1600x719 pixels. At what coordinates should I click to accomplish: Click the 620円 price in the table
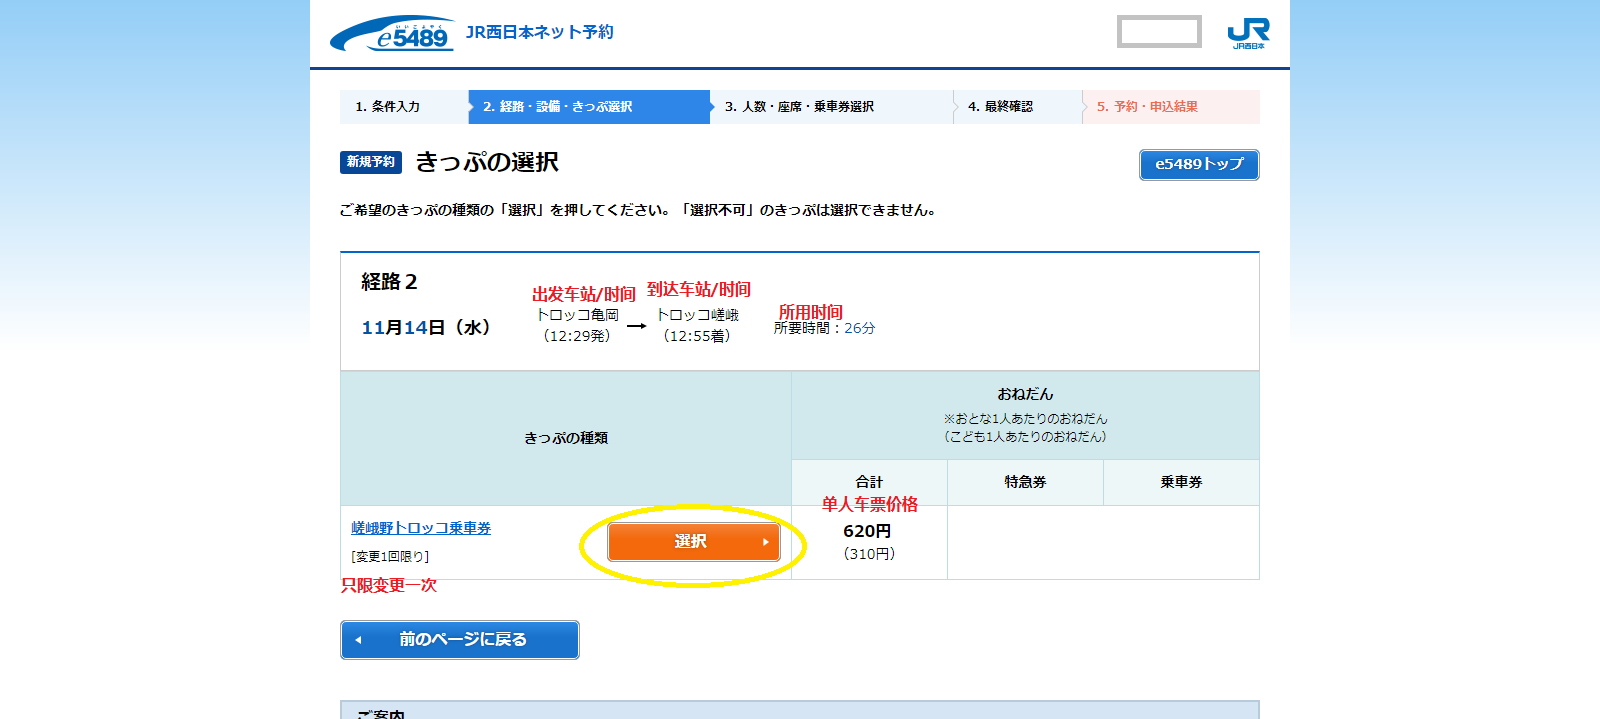click(867, 531)
